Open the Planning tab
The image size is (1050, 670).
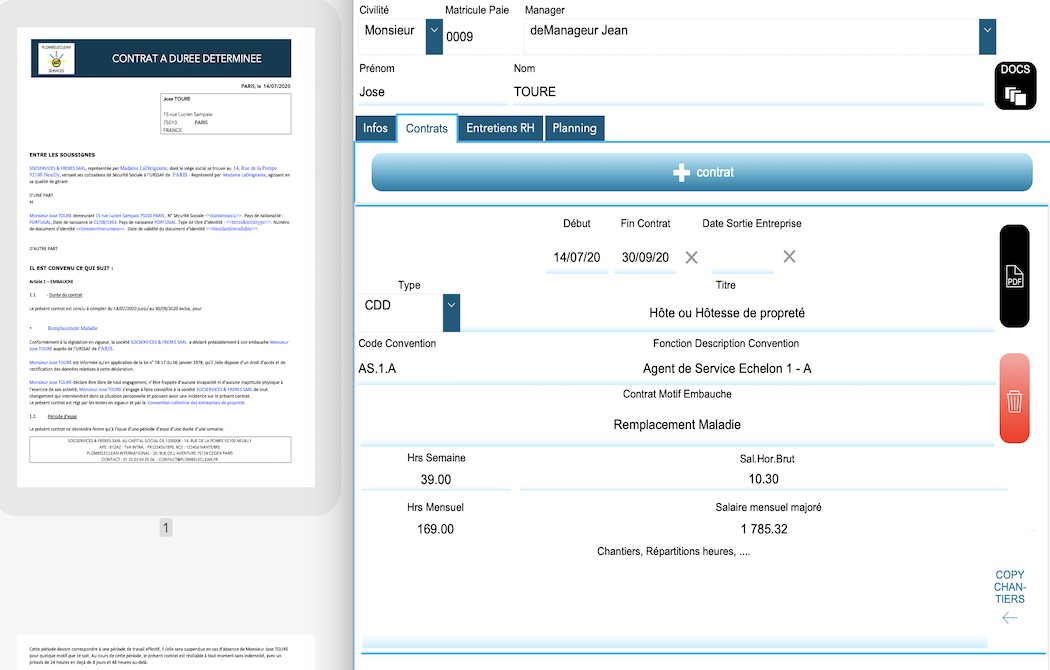[x=574, y=128]
